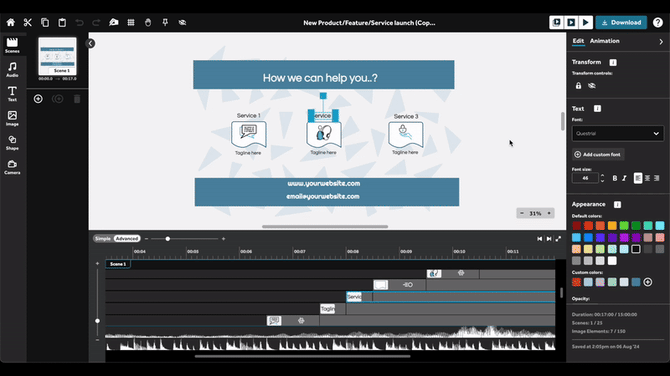Delete the scene with the trash icon
670x376 pixels.
(x=77, y=99)
